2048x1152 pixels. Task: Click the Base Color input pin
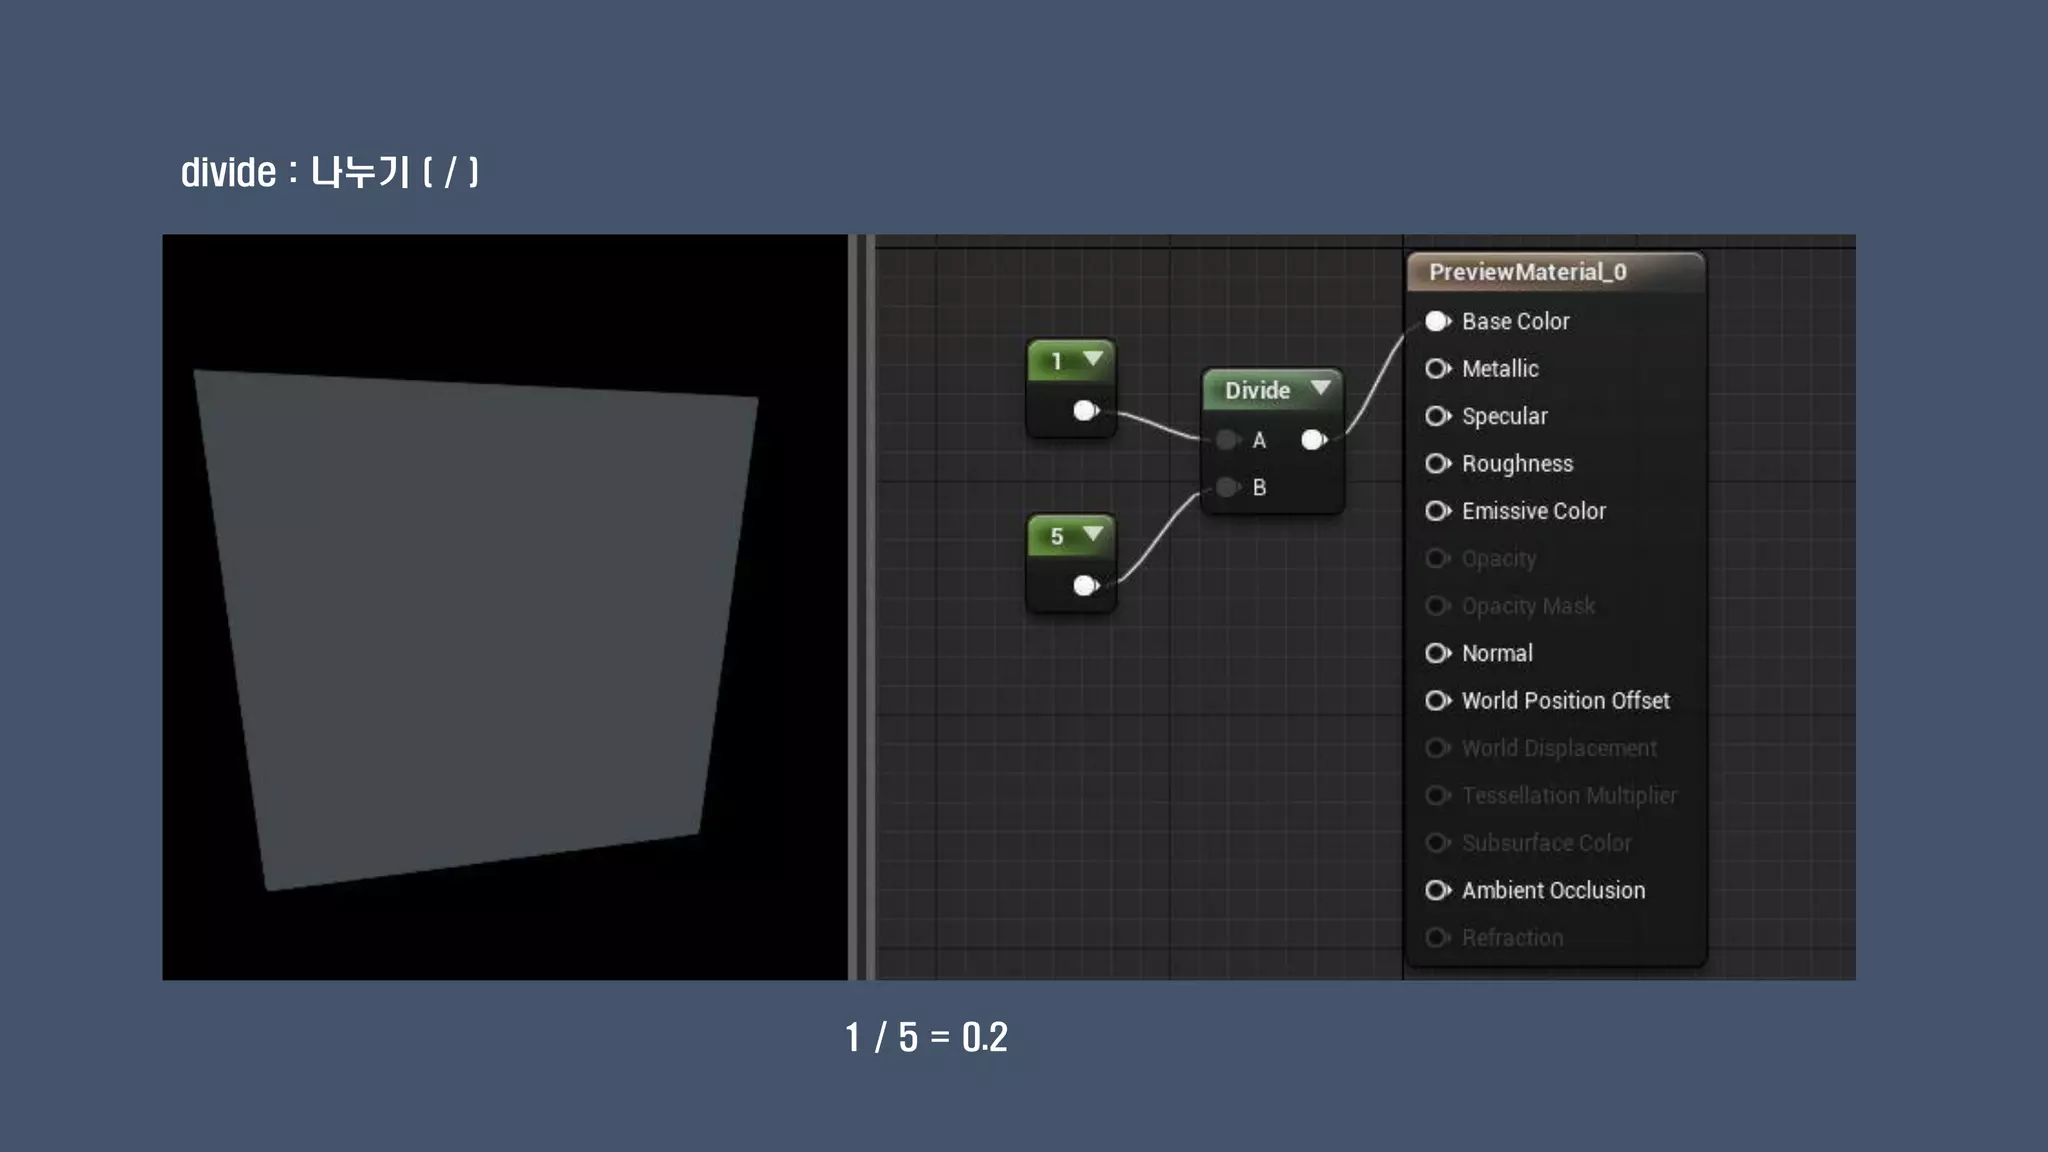pos(1437,321)
